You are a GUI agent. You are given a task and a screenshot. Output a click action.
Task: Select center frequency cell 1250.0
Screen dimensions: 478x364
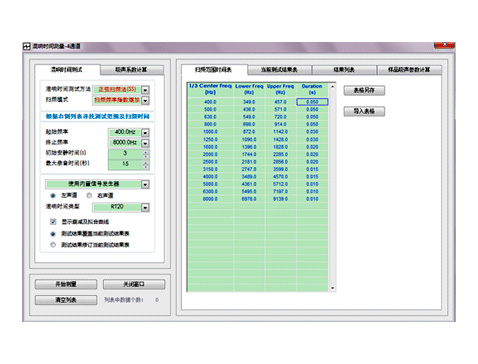[x=210, y=139]
